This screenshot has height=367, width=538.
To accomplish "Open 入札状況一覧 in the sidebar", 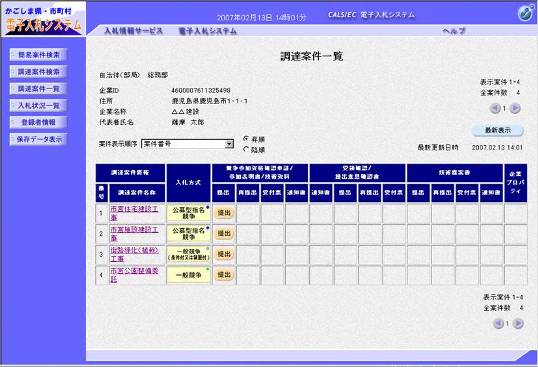I will click(x=38, y=106).
